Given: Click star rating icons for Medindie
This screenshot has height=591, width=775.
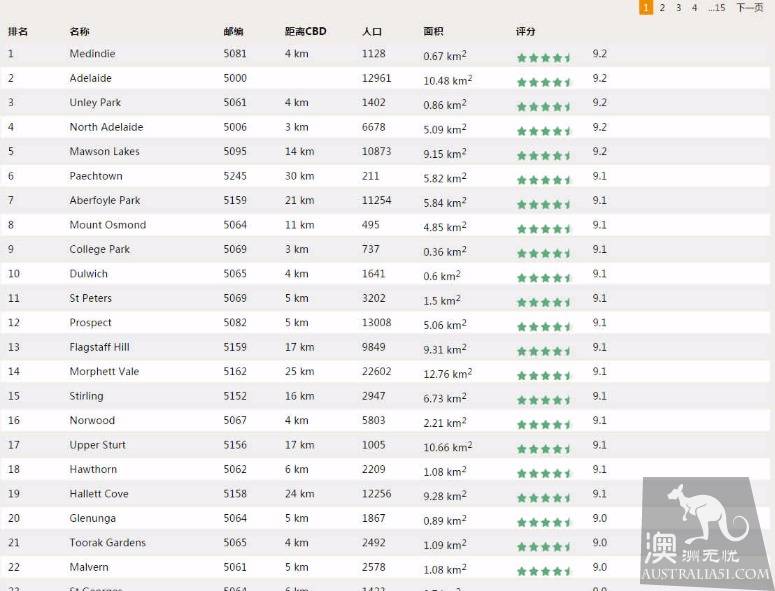Looking at the screenshot, I should coord(544,58).
